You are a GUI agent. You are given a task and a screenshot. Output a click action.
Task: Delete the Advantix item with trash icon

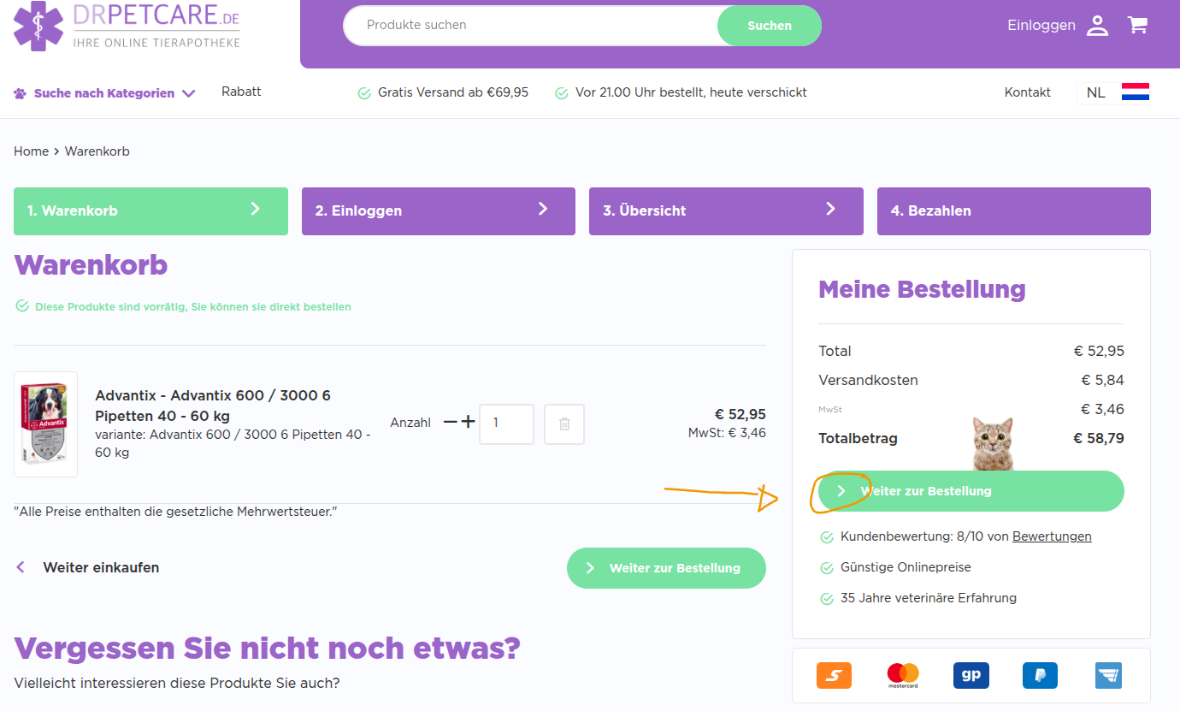click(564, 424)
